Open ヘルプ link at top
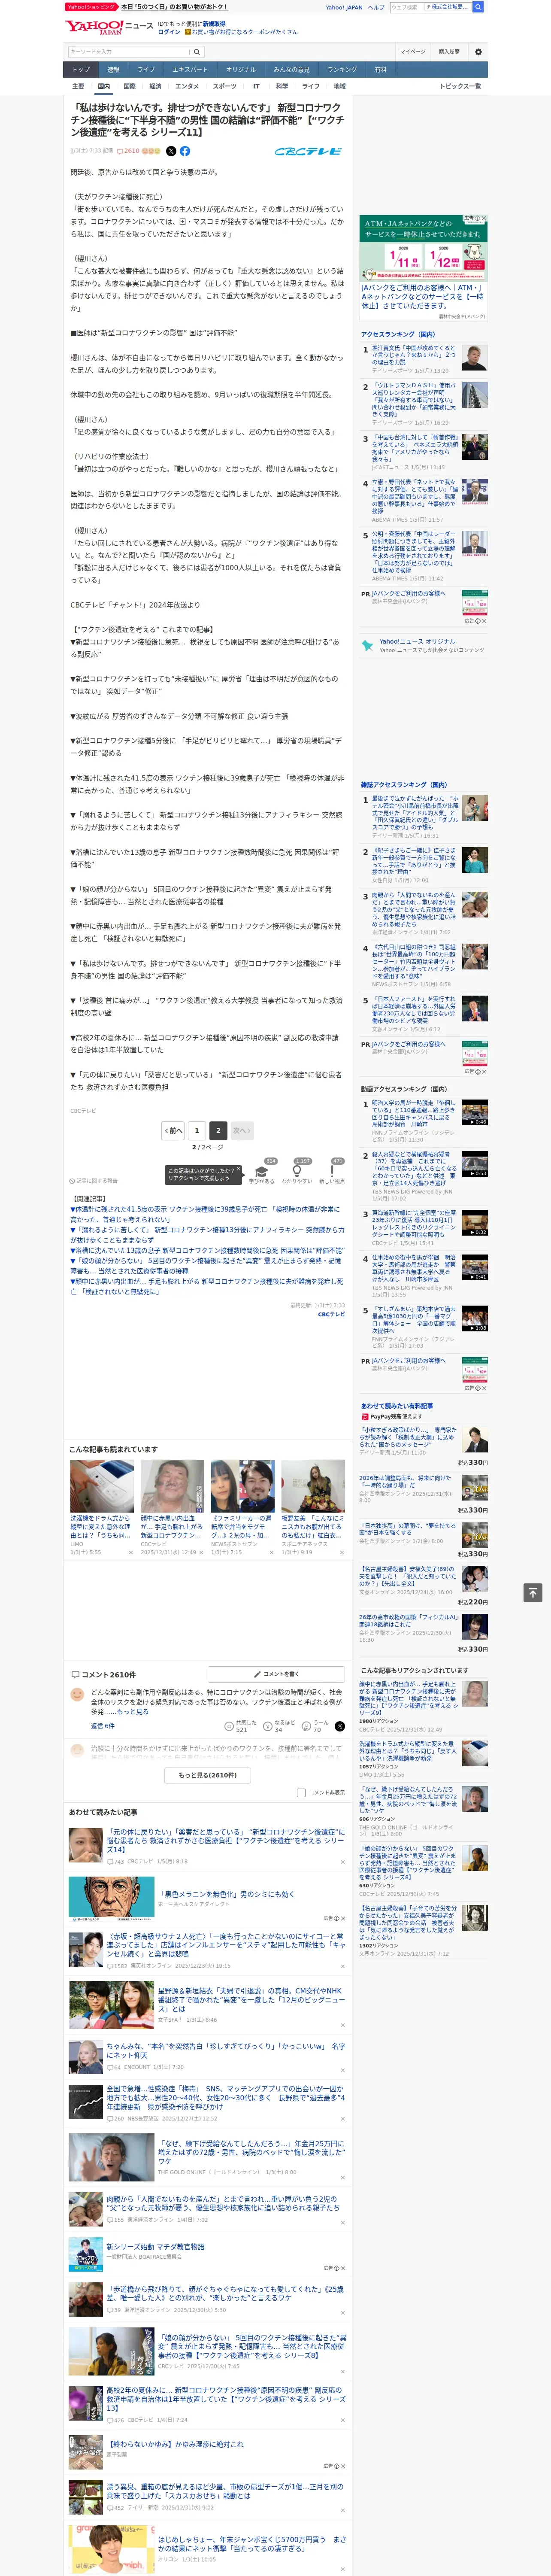The height and width of the screenshot is (2576, 551). 375,7
